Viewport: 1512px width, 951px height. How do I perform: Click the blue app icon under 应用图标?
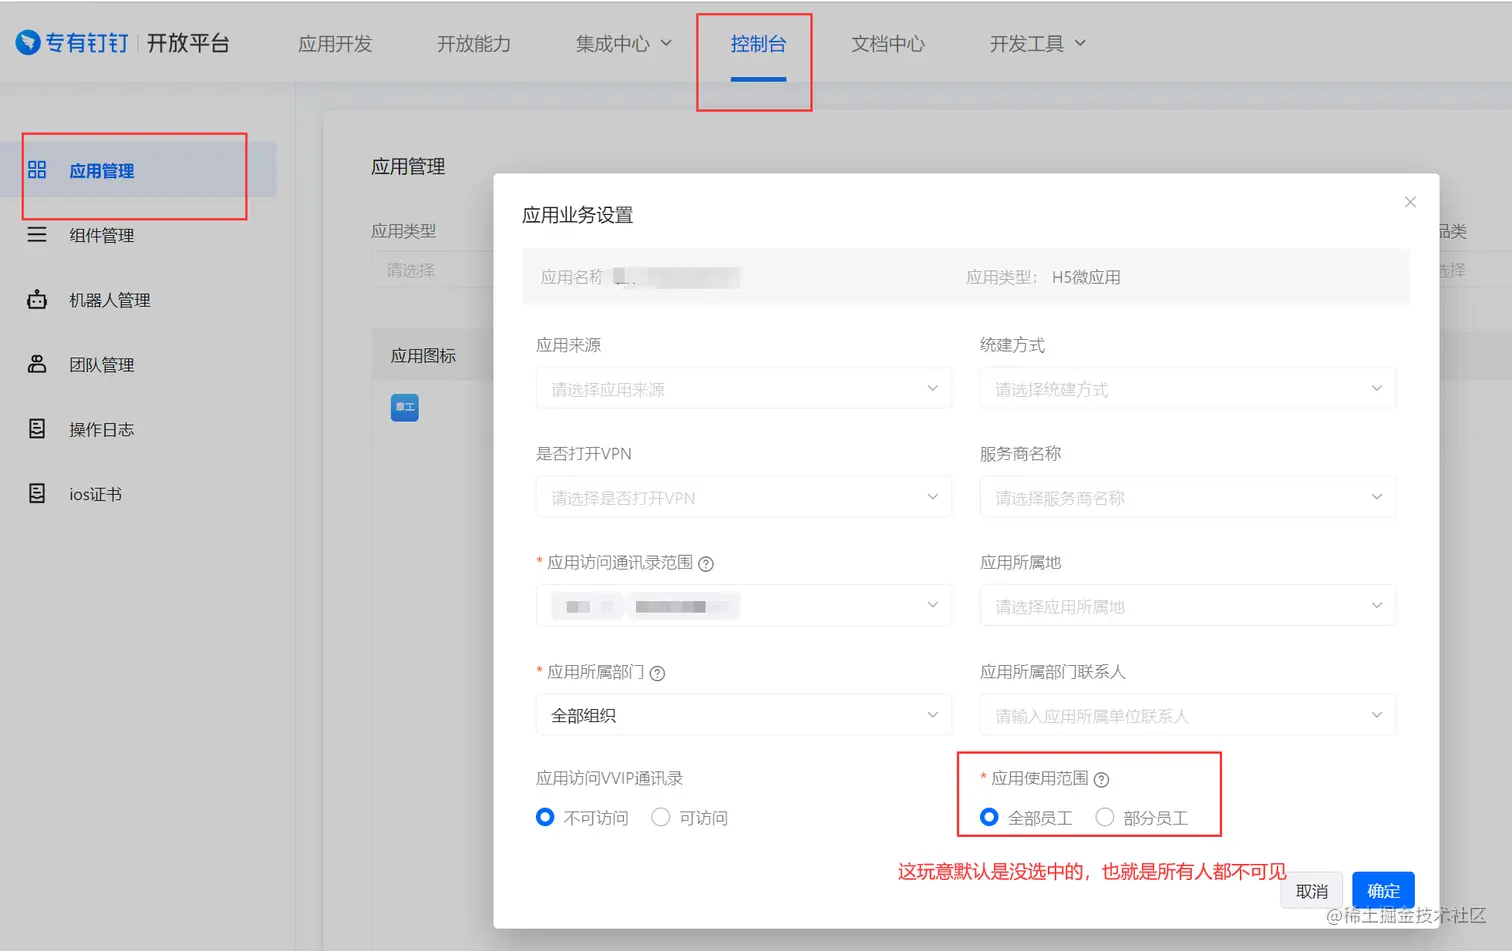coord(405,407)
